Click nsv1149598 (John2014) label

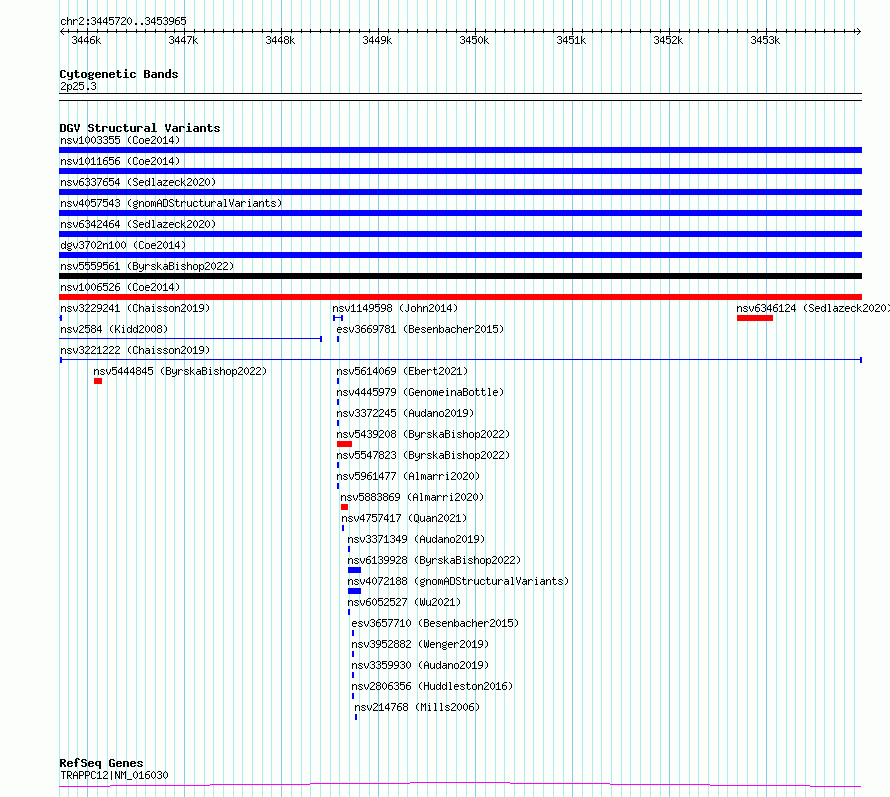[395, 308]
